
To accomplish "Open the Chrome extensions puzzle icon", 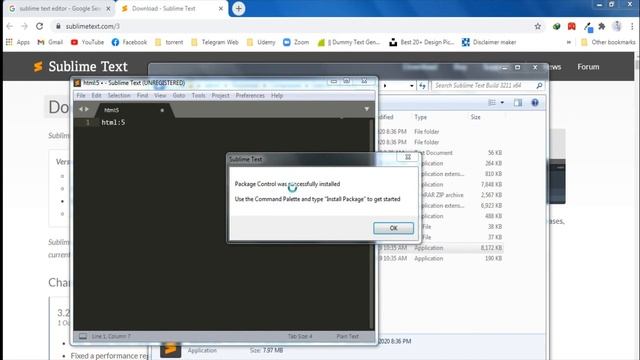I will click(x=602, y=26).
